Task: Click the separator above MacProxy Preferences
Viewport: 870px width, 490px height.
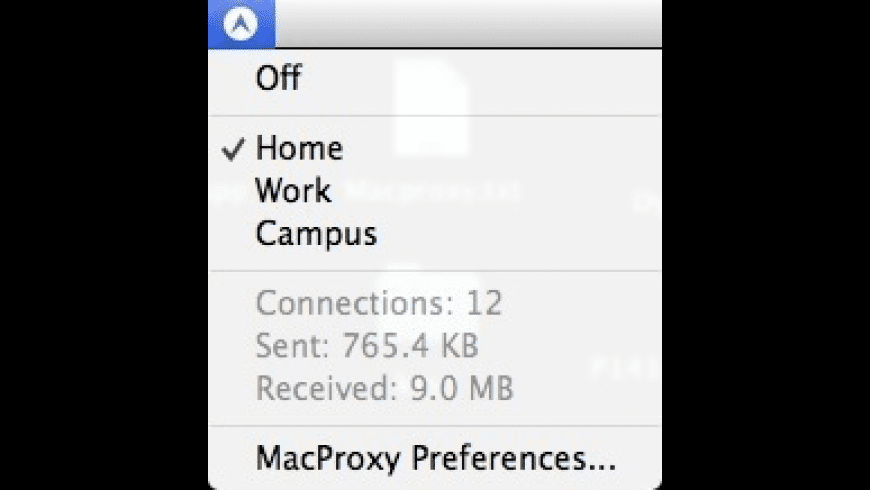Action: pos(434,426)
